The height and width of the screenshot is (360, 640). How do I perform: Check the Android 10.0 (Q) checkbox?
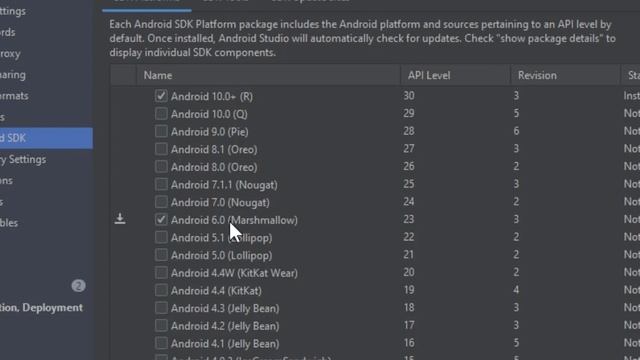point(161,113)
